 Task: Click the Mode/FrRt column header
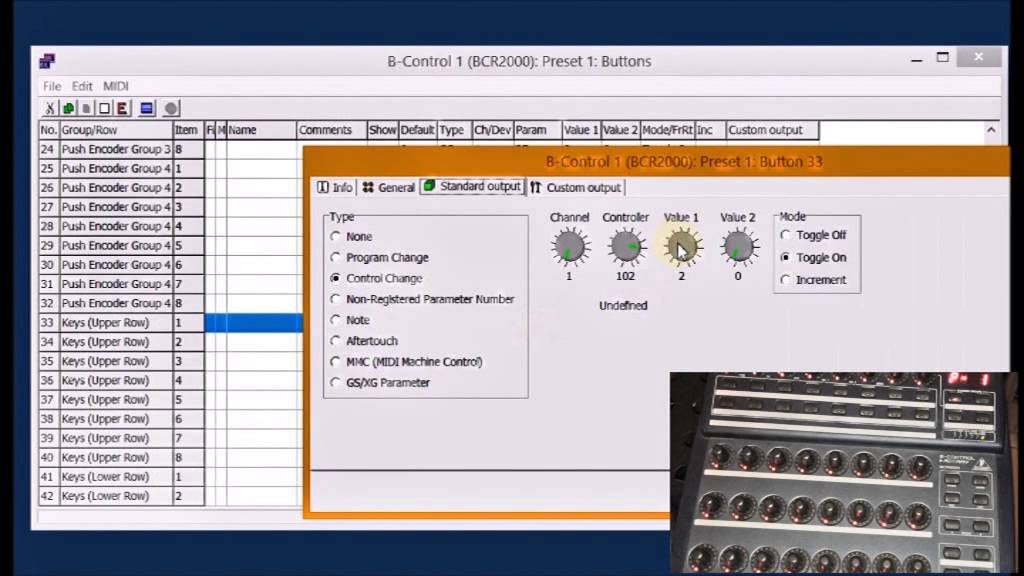[667, 130]
